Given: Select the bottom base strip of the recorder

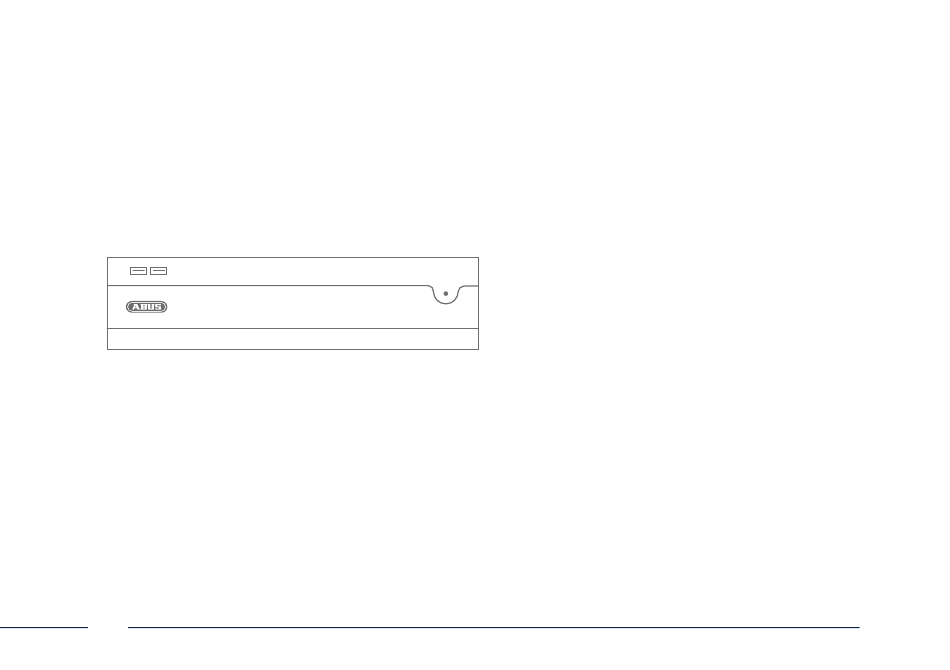Looking at the screenshot, I should pos(293,339).
